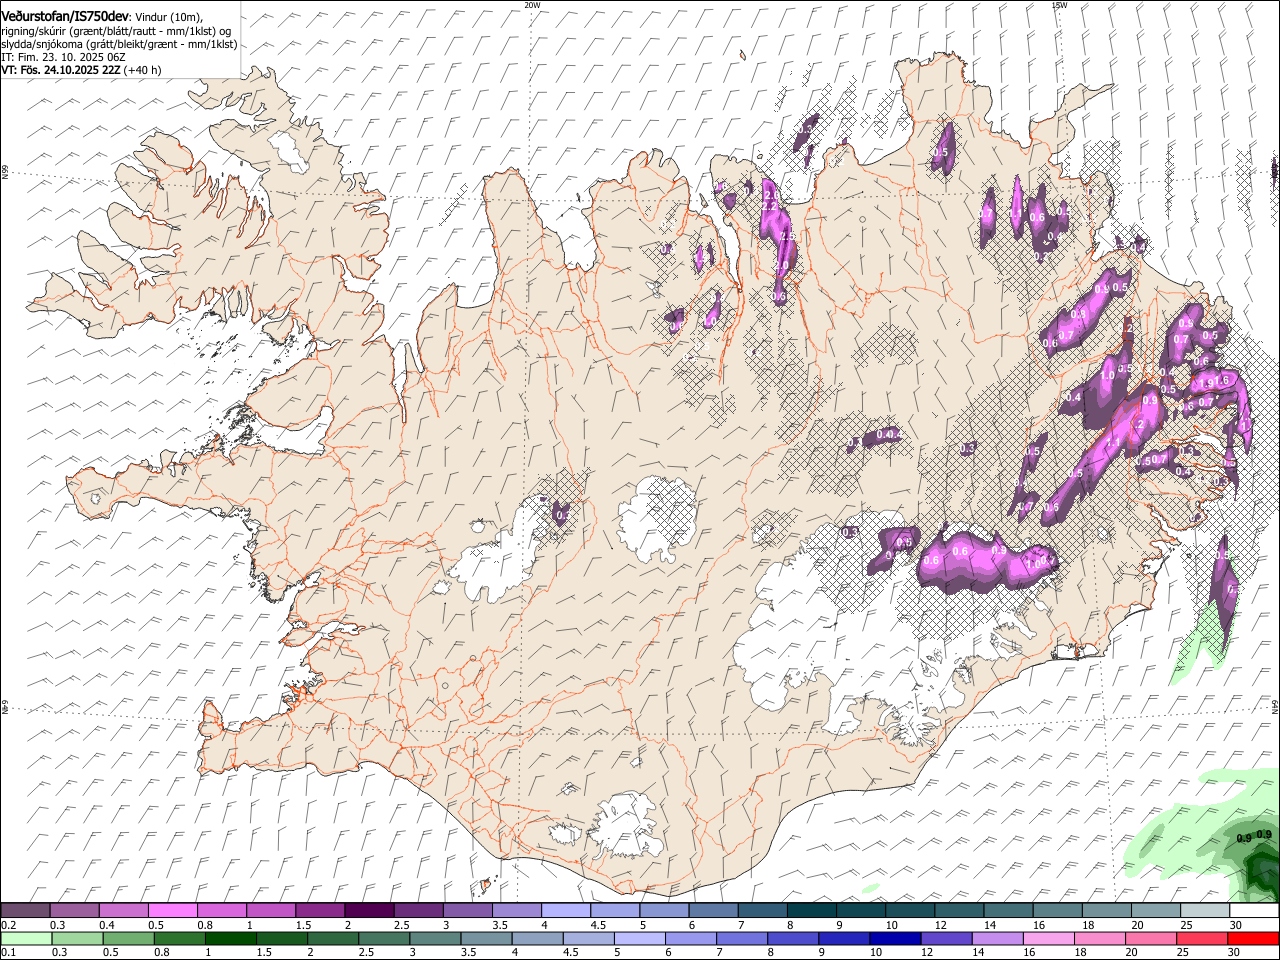1280x960 pixels.
Task: Click the 'VT: Fös. 24.10.2025 22Z (+40 h)' line
Action: pyautogui.click(x=81, y=70)
